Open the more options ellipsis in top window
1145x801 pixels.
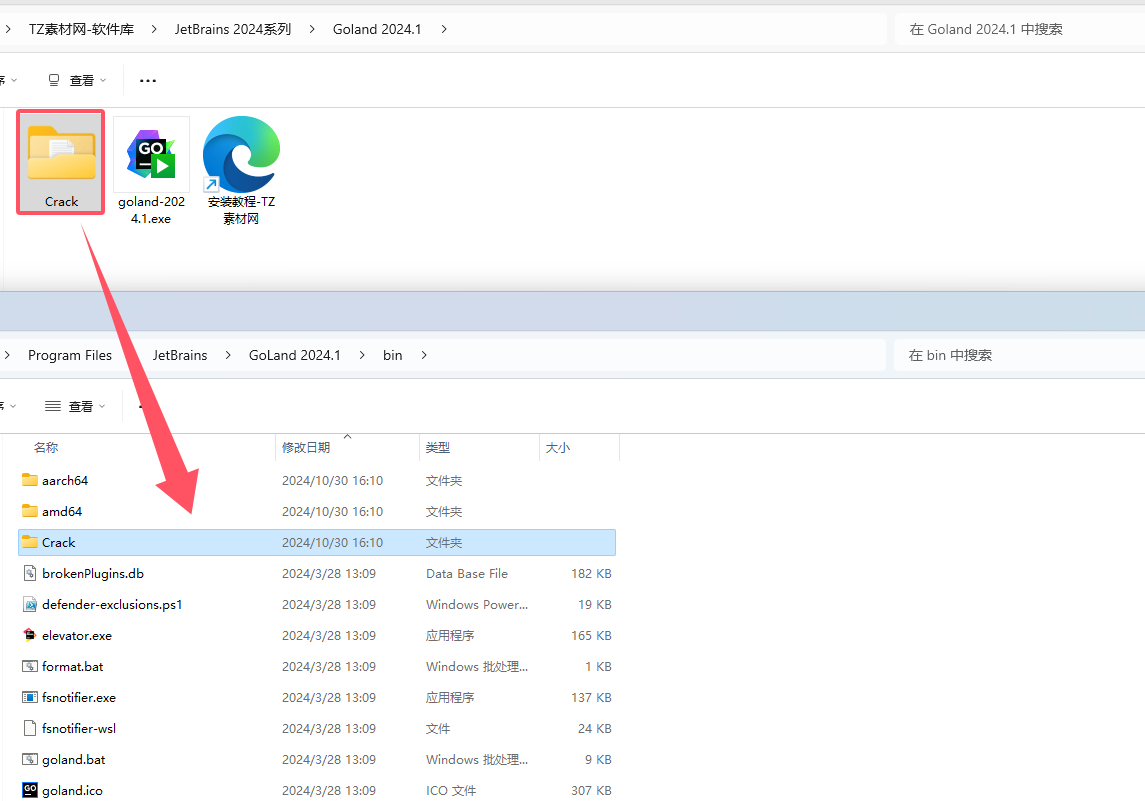click(148, 80)
